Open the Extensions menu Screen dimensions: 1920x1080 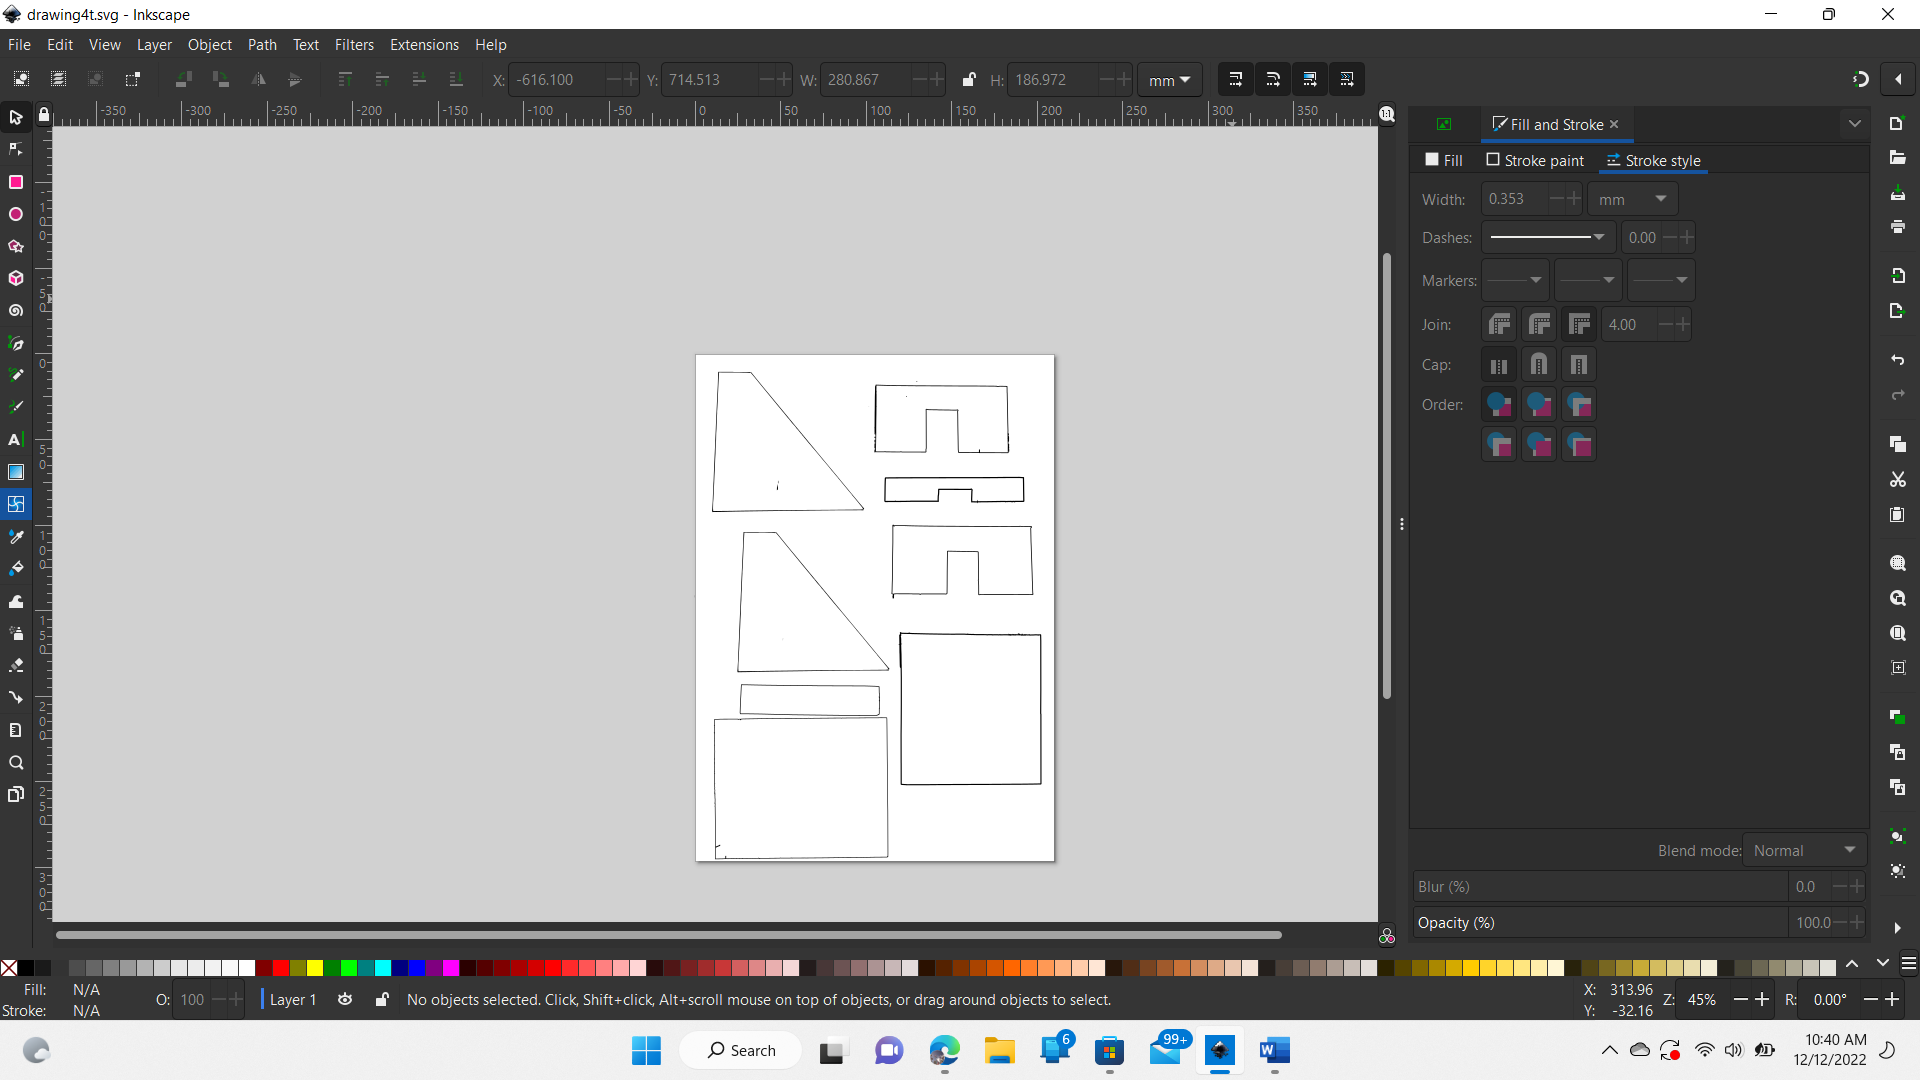click(x=424, y=45)
